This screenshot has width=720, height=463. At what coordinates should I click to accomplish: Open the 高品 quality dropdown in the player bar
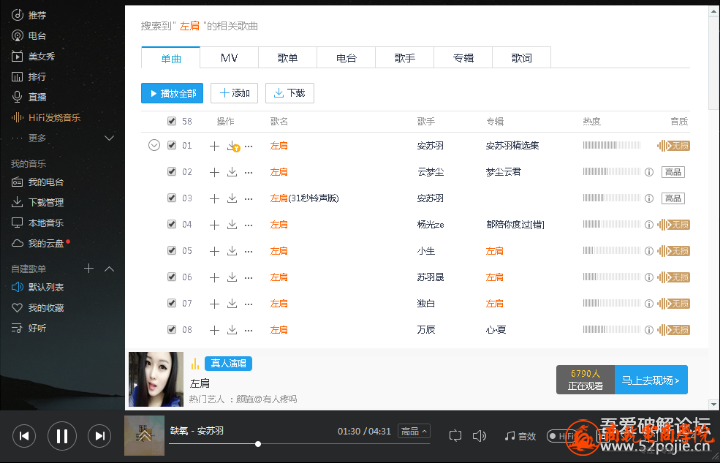[x=414, y=431]
